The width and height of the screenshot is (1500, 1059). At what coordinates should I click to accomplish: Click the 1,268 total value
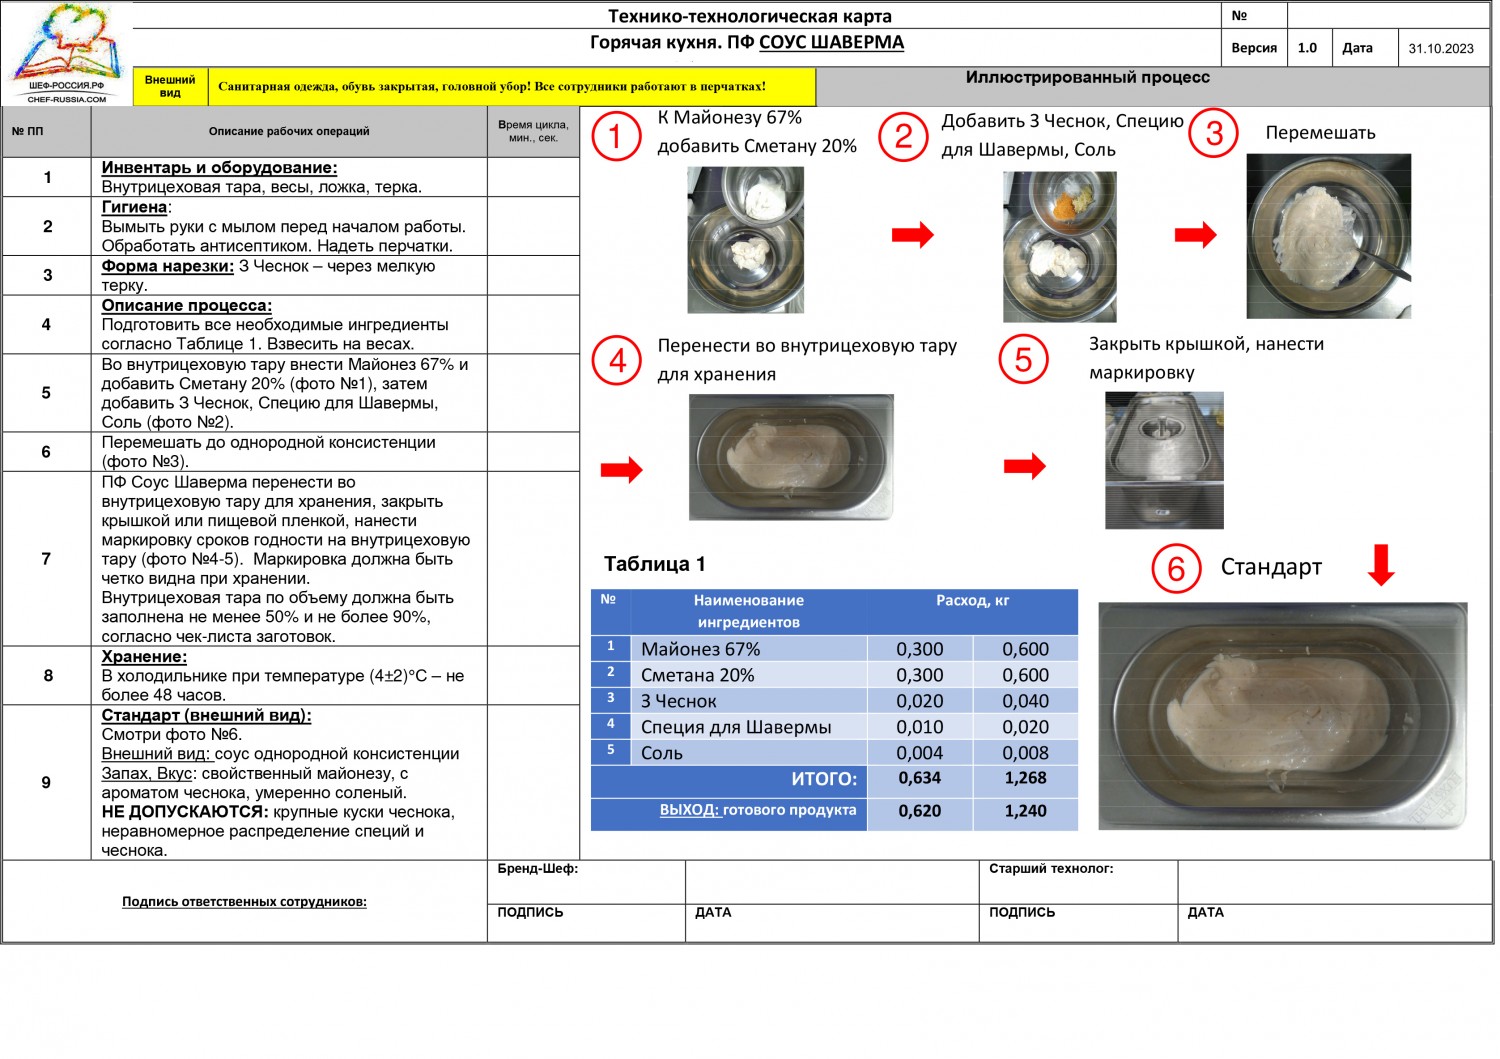pyautogui.click(x=1026, y=778)
